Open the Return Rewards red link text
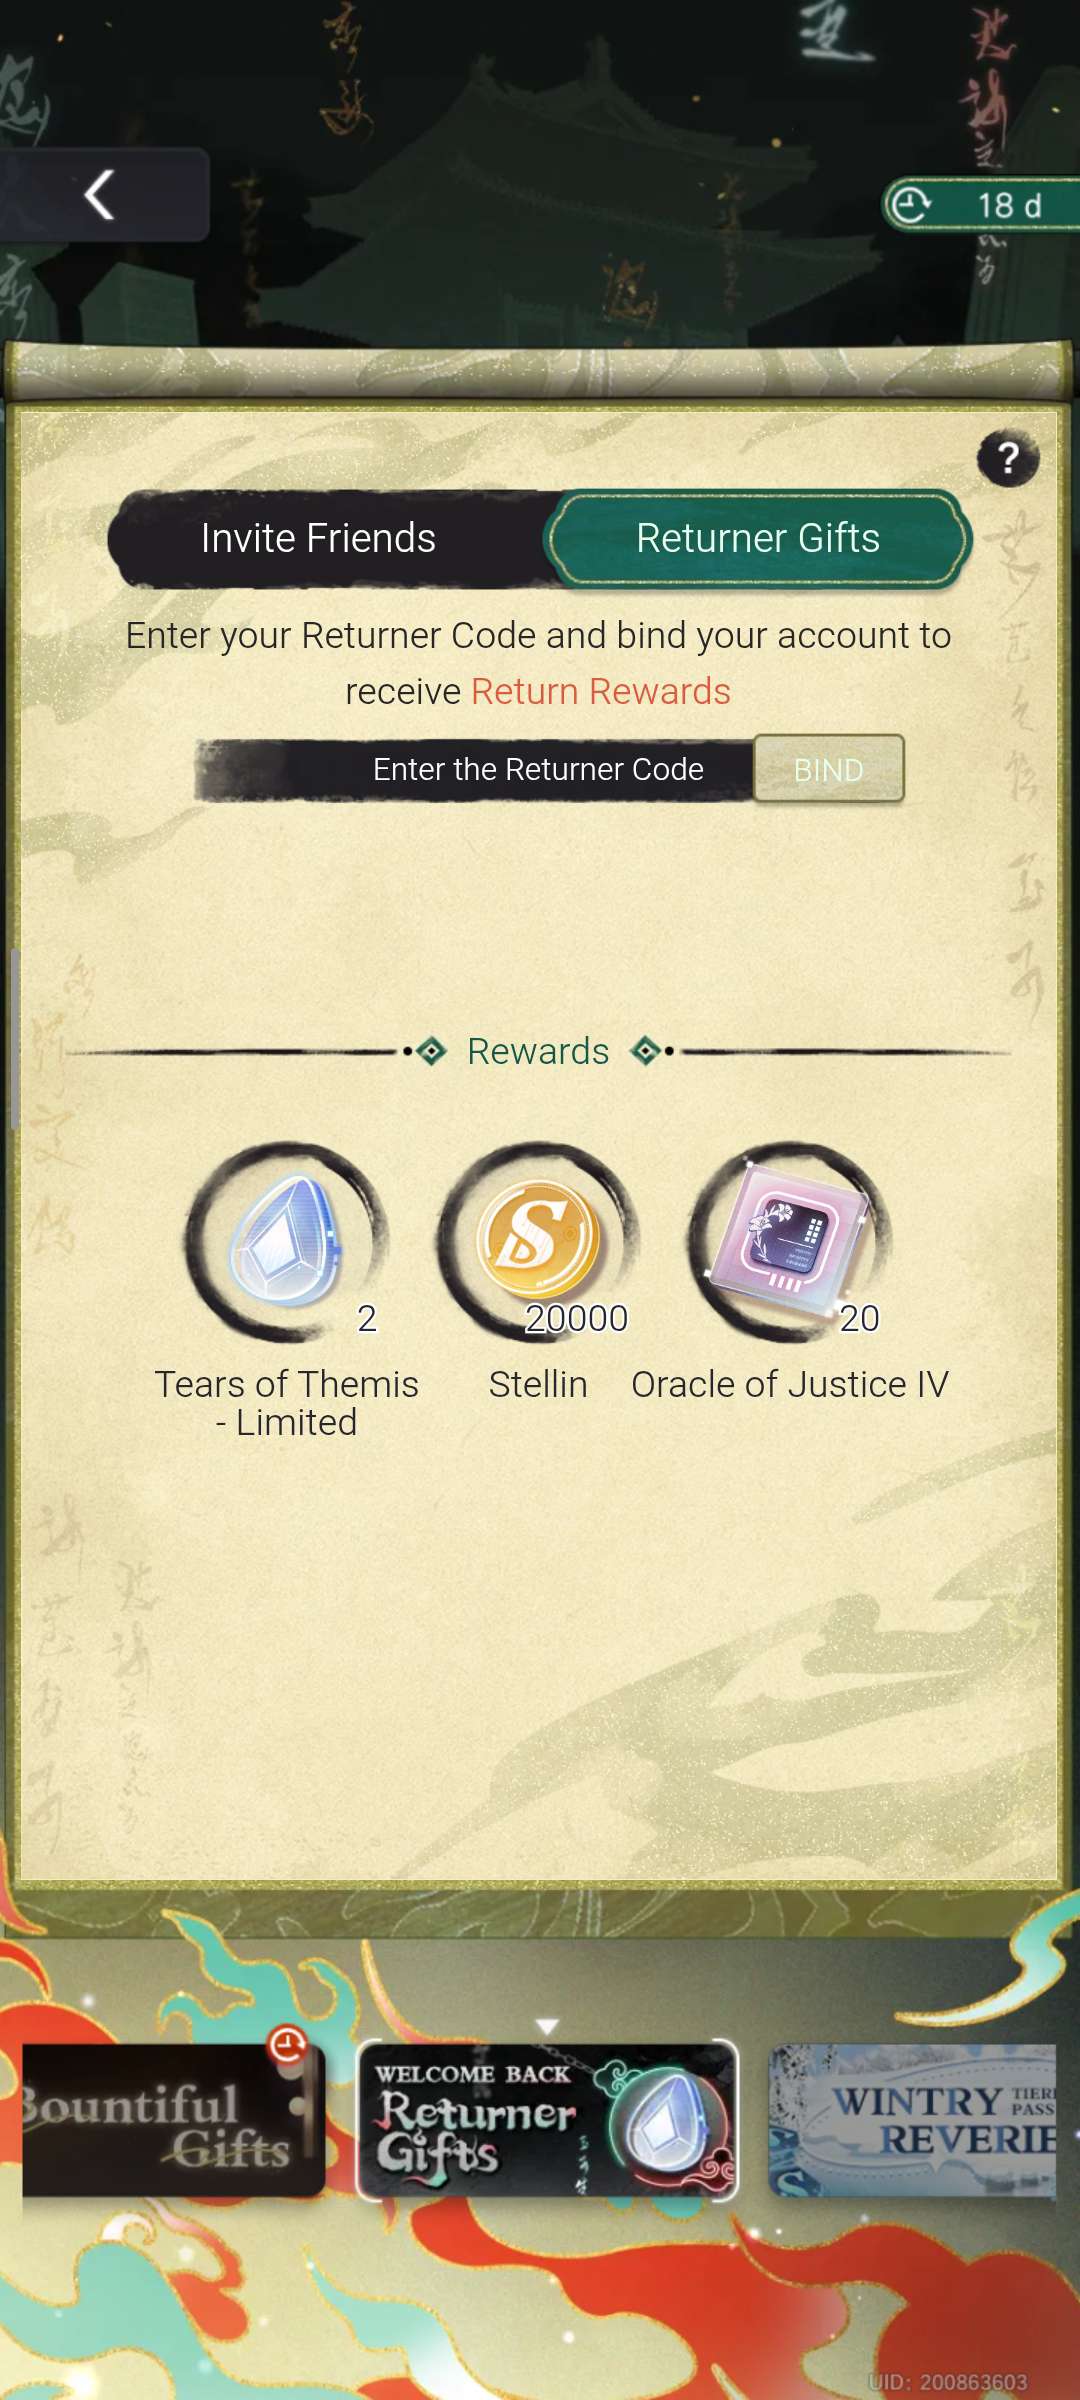Screen dimensions: 1080x2400 coord(601,691)
